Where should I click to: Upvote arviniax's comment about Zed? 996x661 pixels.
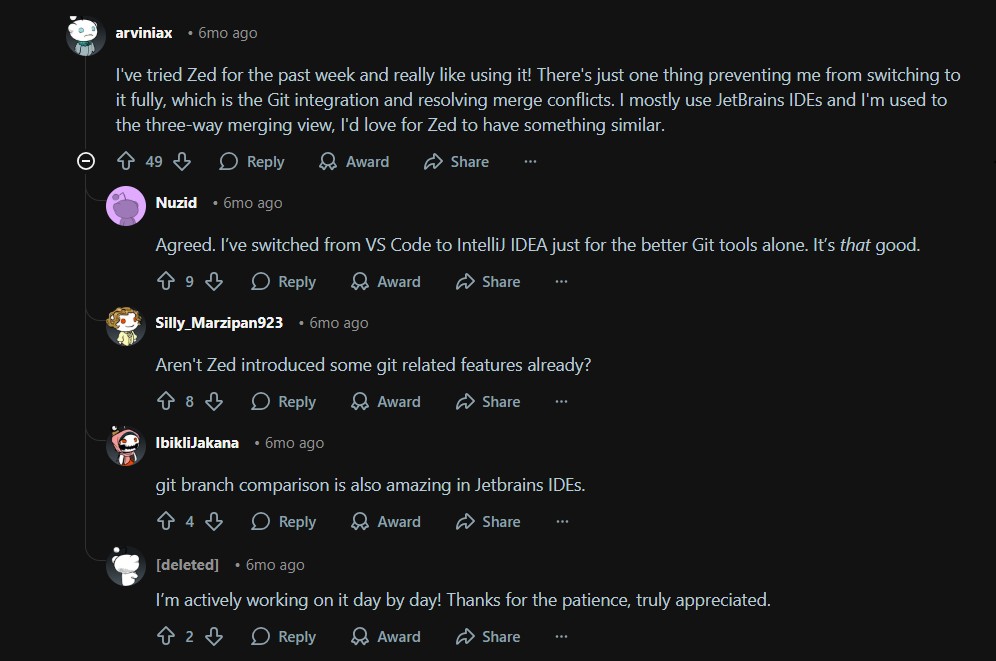pyautogui.click(x=126, y=161)
